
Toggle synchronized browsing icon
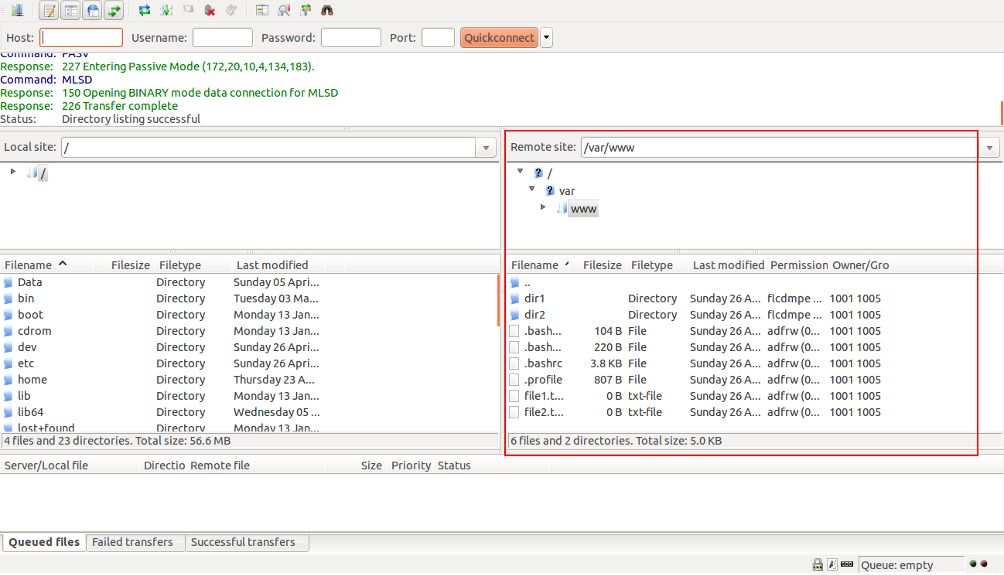305,10
